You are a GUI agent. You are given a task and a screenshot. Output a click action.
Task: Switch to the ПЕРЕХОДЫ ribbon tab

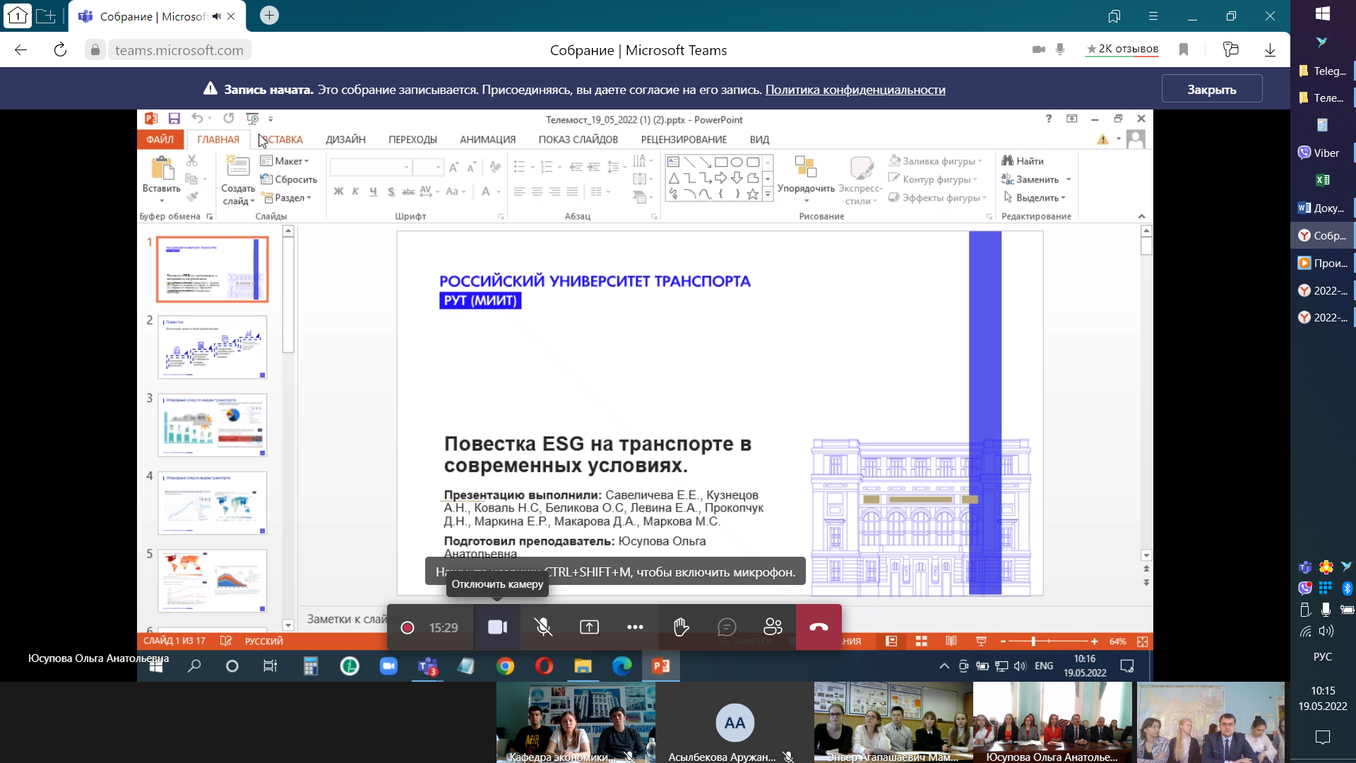pyautogui.click(x=413, y=139)
